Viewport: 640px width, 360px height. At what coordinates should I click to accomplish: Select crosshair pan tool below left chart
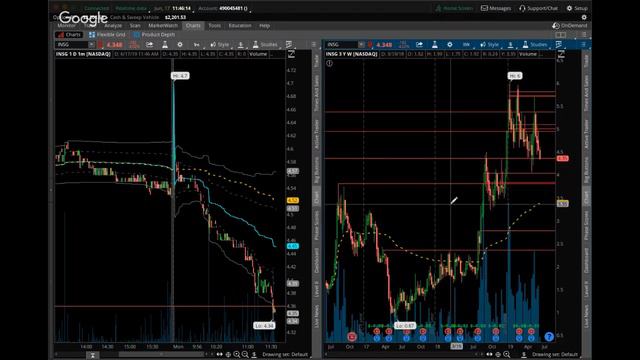pos(228,354)
